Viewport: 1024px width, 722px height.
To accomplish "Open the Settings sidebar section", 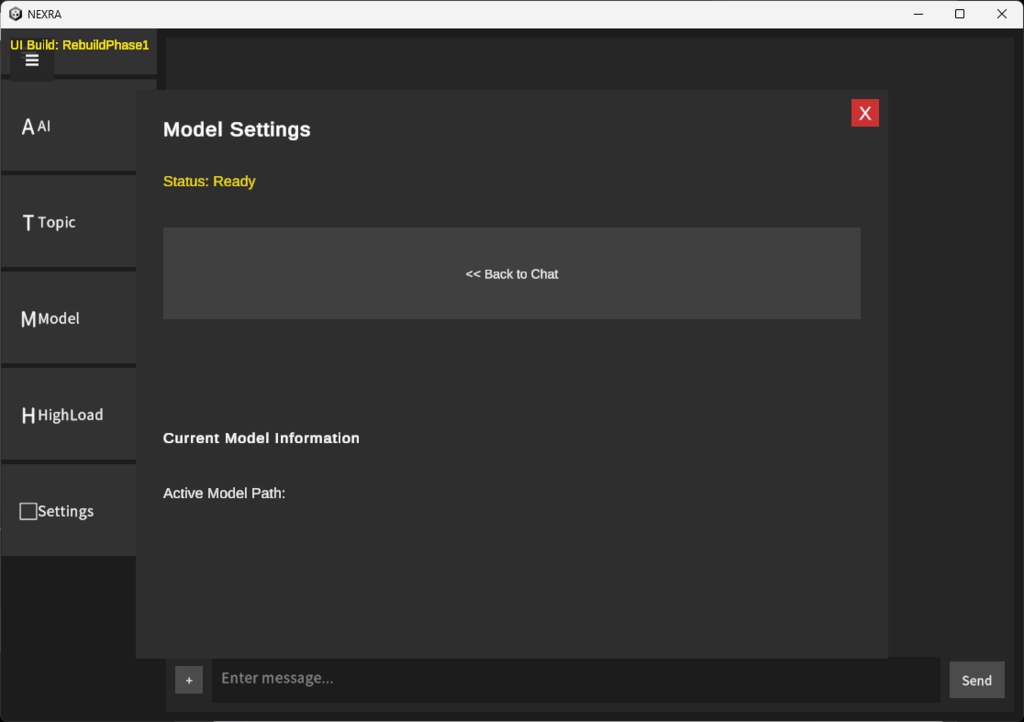I will (x=68, y=511).
